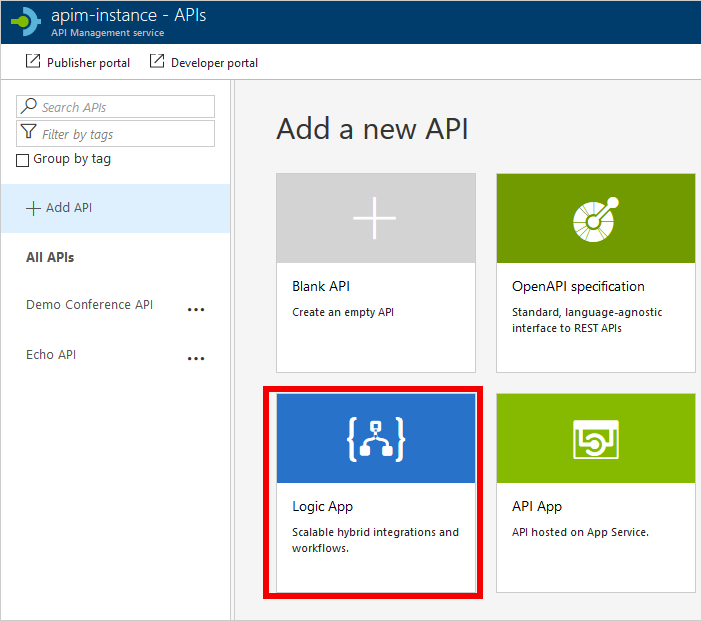Click 'Standard, language-agnostic interface' description
Screen dimensions: 701x621
pyautogui.click(x=587, y=320)
